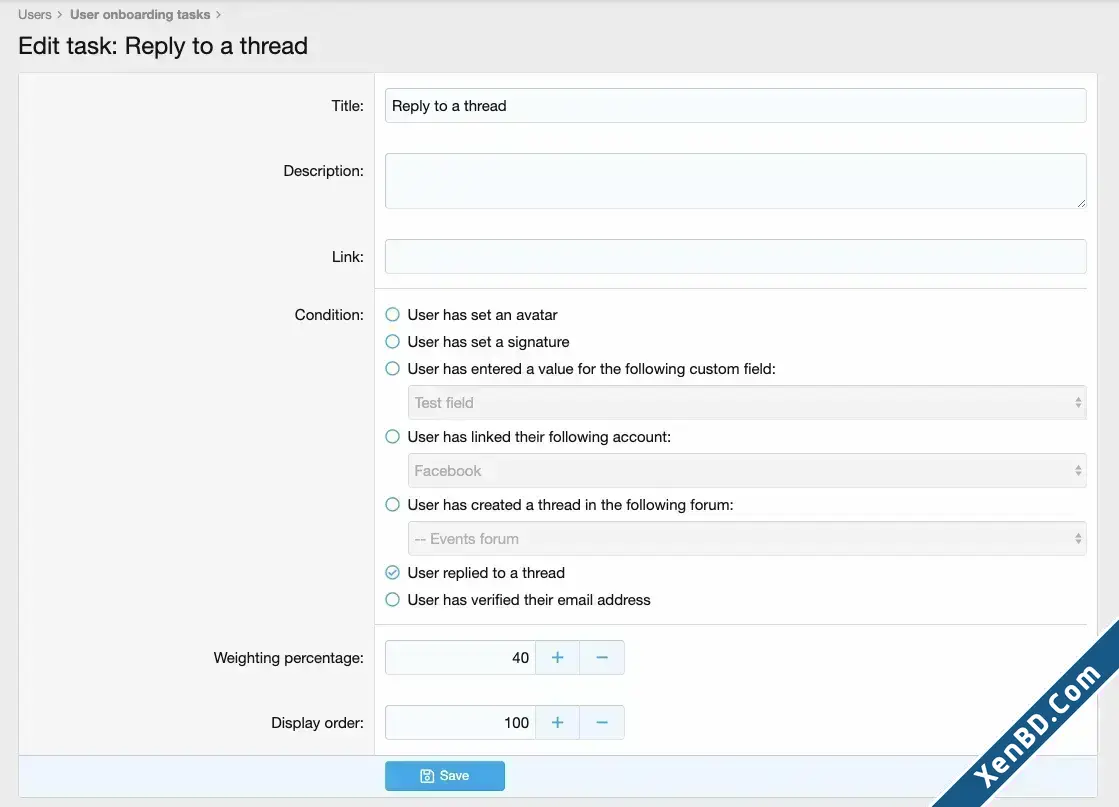The image size is (1119, 807).
Task: Click the 'Description:' label
Action: [323, 171]
